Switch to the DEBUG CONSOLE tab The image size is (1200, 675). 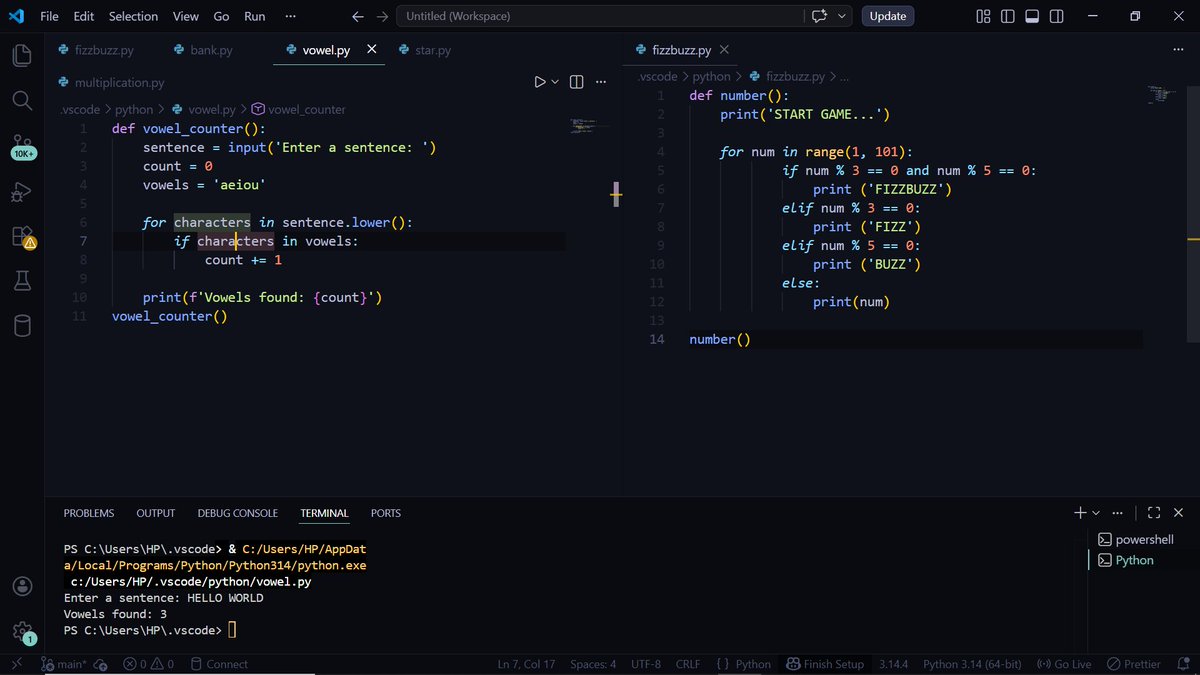click(237, 513)
